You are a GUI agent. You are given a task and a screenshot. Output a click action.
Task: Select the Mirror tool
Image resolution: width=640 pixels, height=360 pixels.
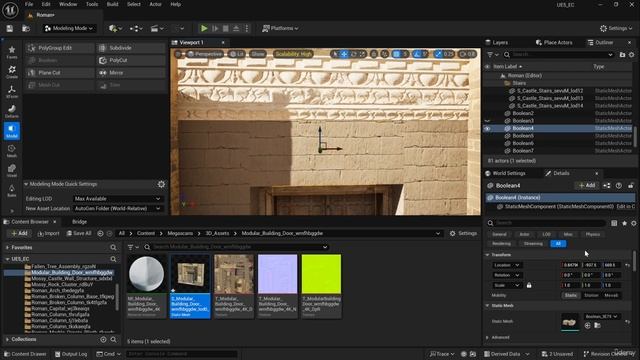click(131, 73)
